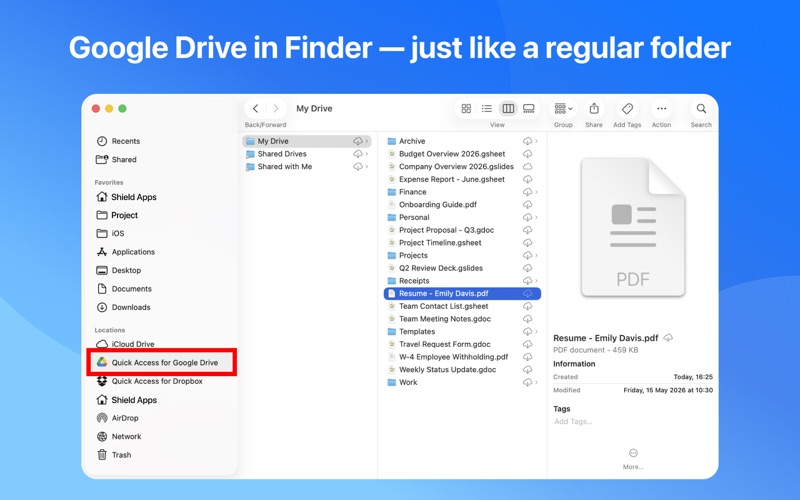Go back with the Back arrow
Screen dimensions: 800x500
pyautogui.click(x=256, y=108)
